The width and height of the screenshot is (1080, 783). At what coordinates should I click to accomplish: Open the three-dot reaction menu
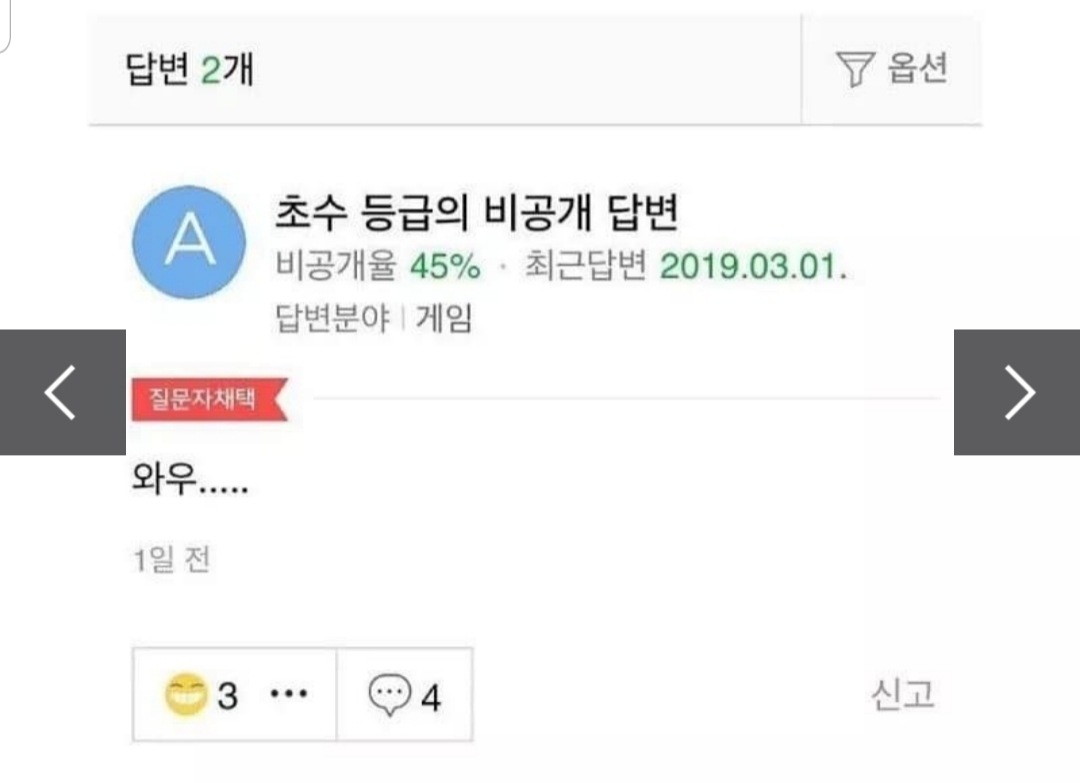pos(289,693)
